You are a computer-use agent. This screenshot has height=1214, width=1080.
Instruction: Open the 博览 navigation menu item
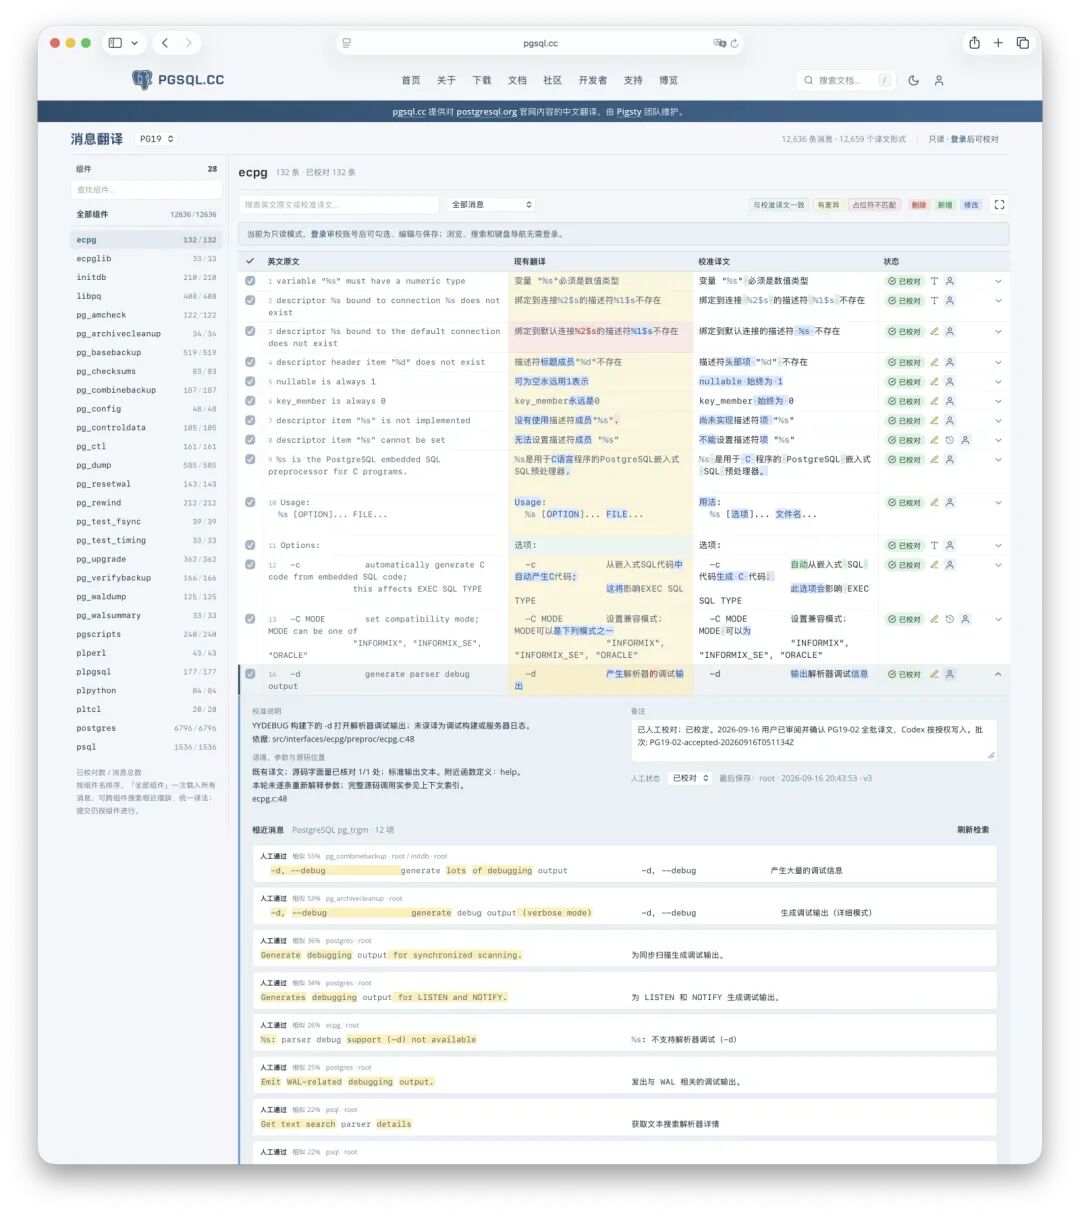point(668,80)
